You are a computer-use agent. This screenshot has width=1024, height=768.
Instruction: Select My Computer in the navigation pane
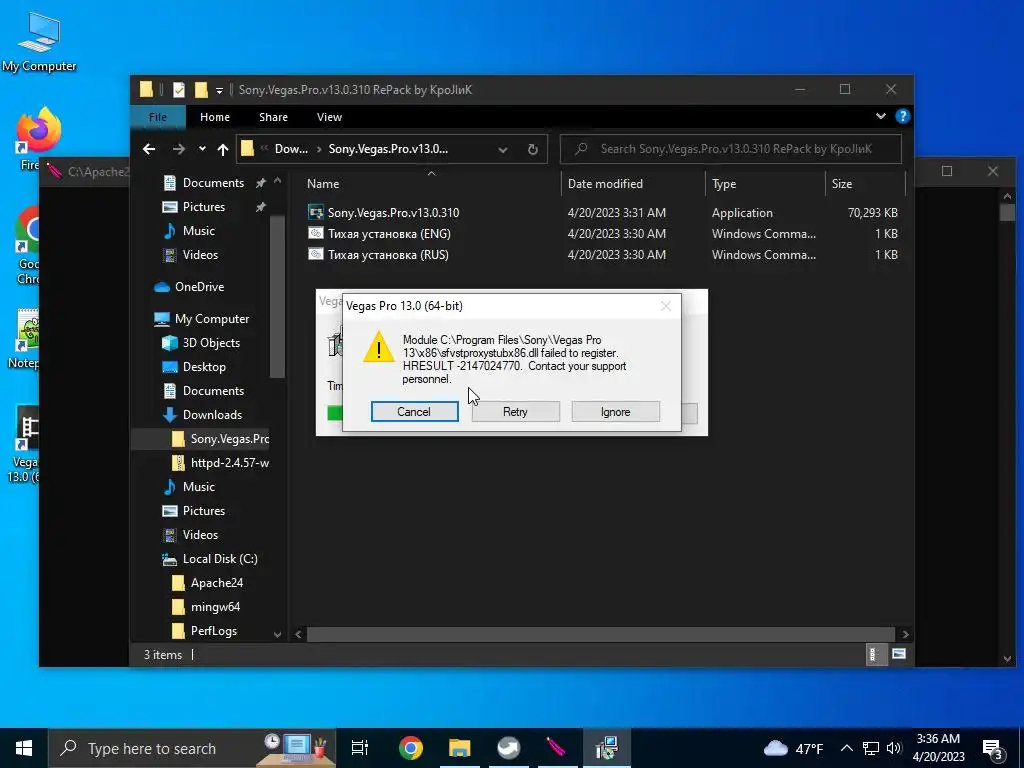[212, 319]
